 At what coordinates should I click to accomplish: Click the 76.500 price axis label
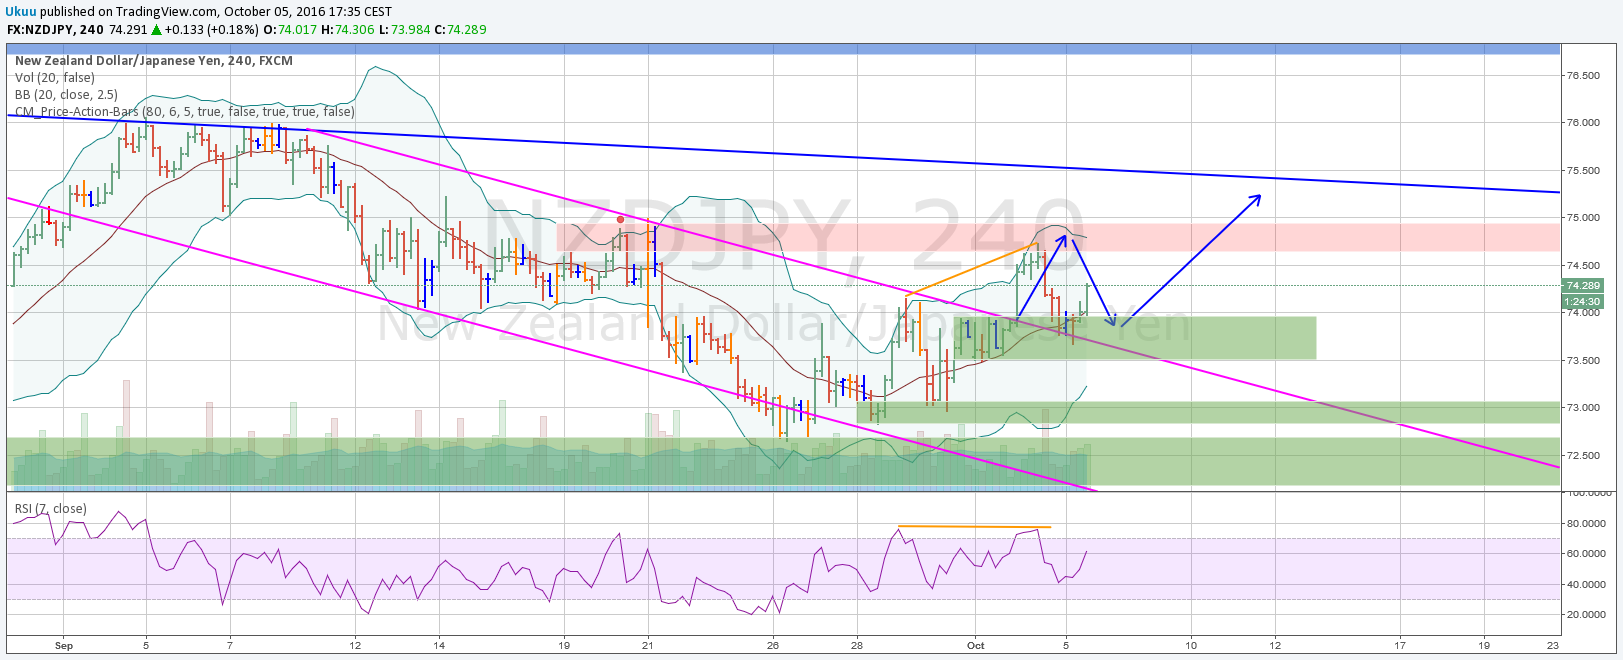coord(1582,76)
